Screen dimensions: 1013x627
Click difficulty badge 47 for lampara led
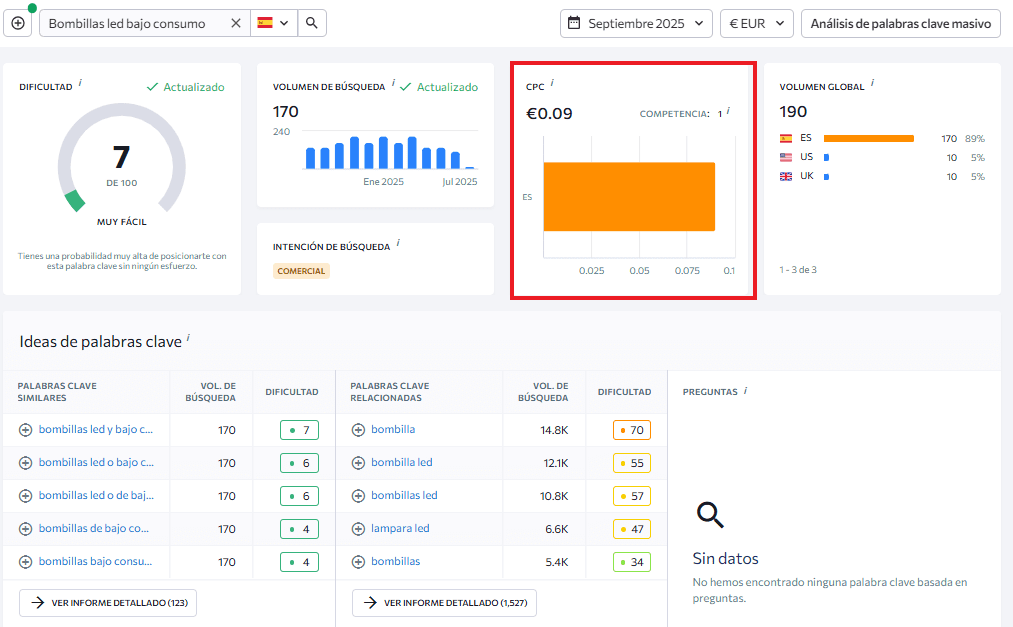(x=632, y=529)
